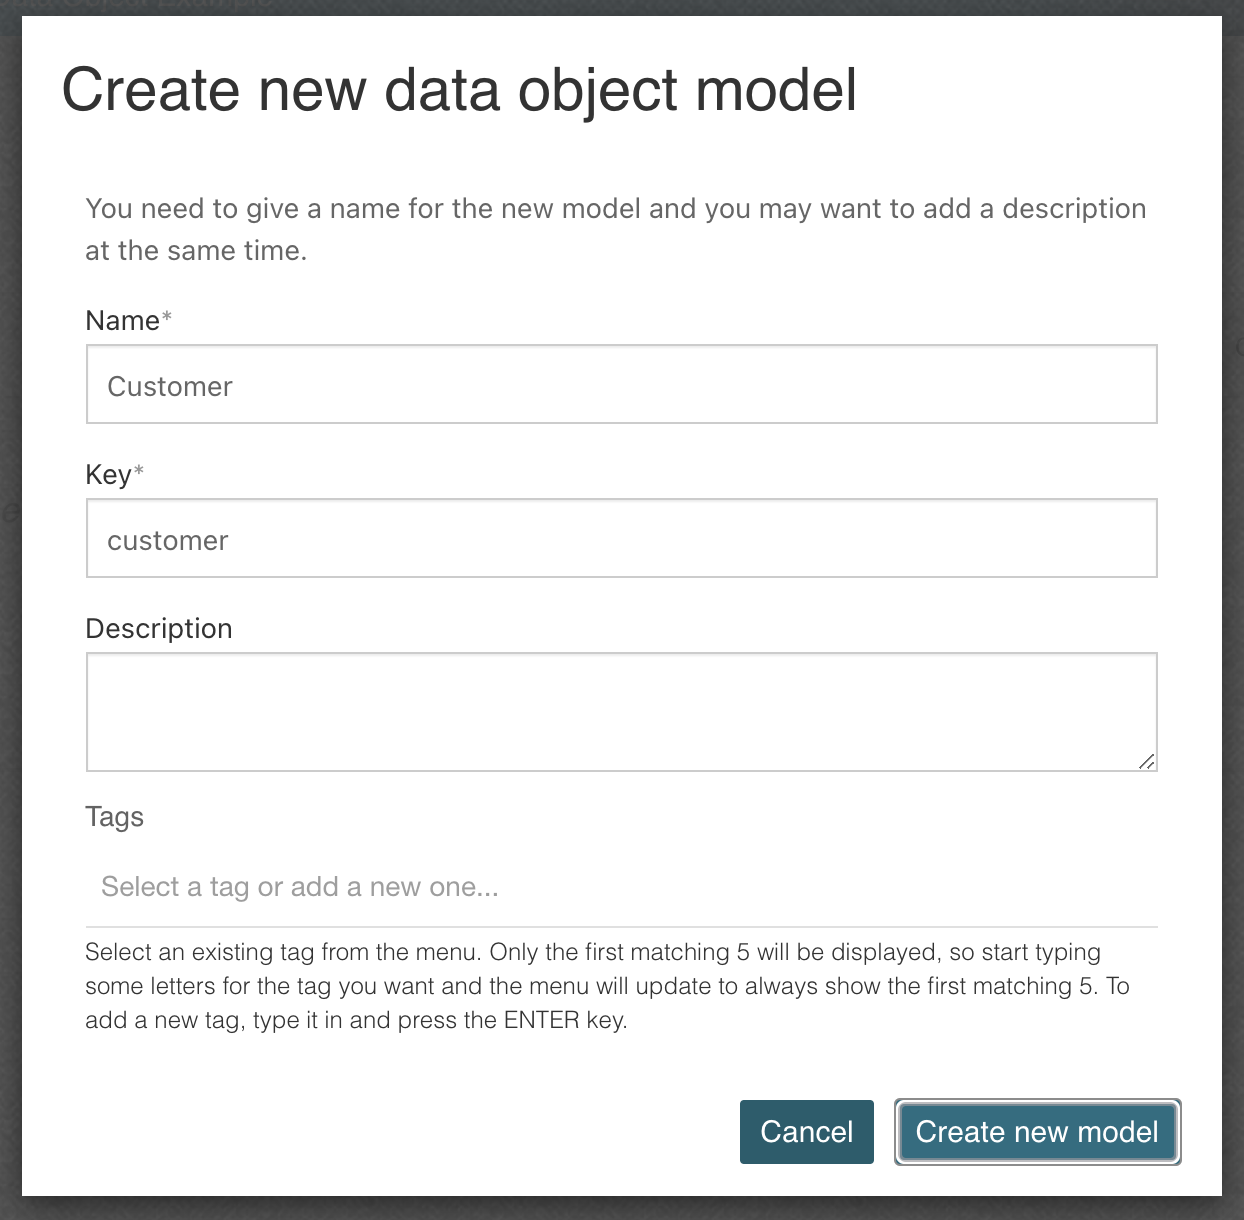Click the Tags label above the combobox
The image size is (1244, 1220).
(x=114, y=816)
